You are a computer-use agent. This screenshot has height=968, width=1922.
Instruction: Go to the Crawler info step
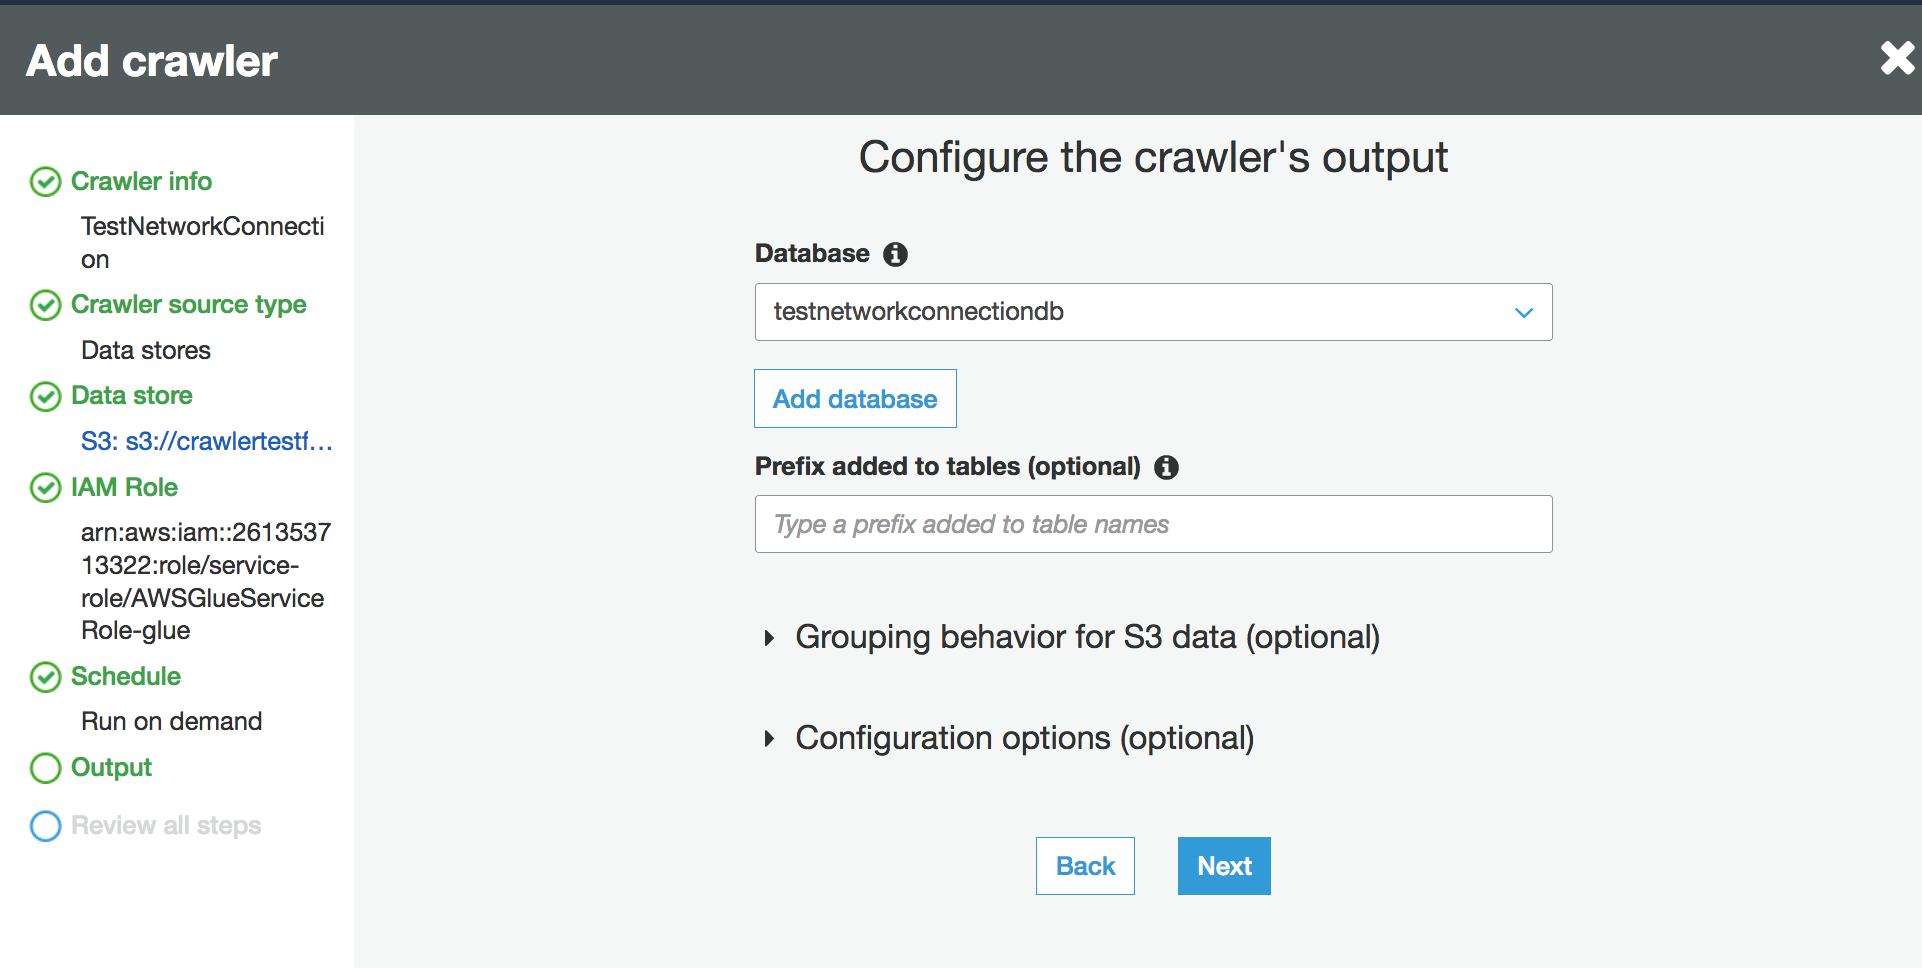click(141, 181)
